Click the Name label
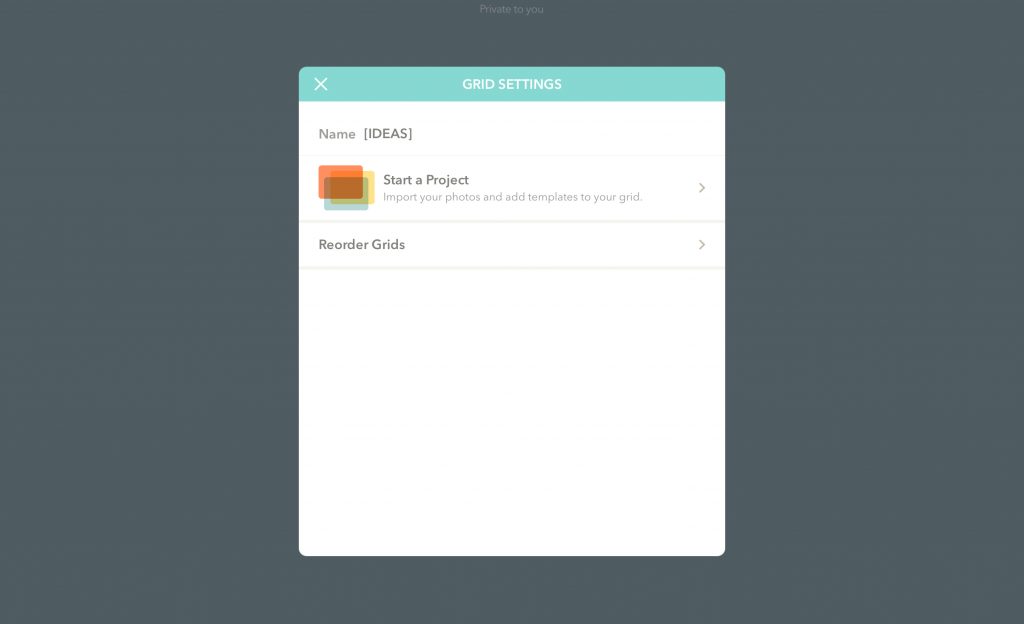 (337, 134)
